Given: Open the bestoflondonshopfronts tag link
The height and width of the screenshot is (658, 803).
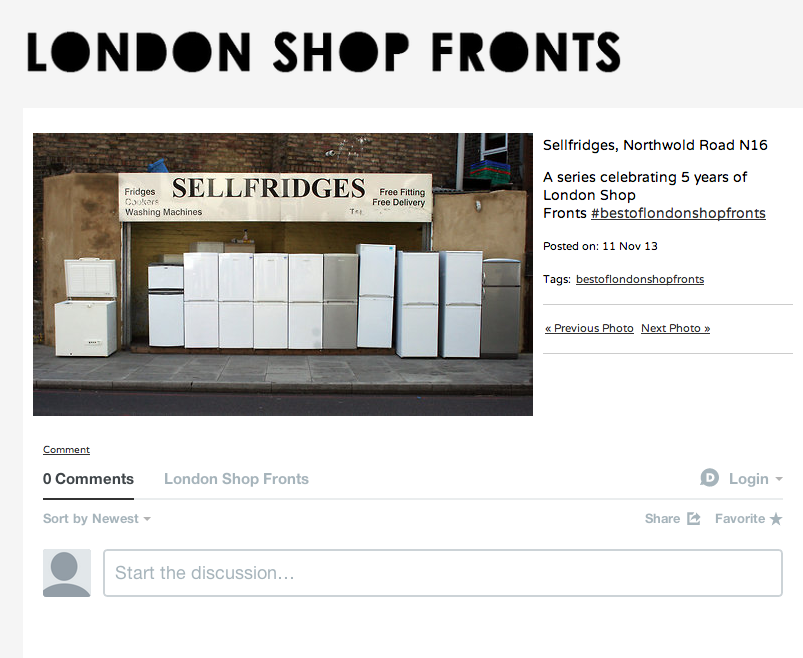Looking at the screenshot, I should tap(640, 279).
